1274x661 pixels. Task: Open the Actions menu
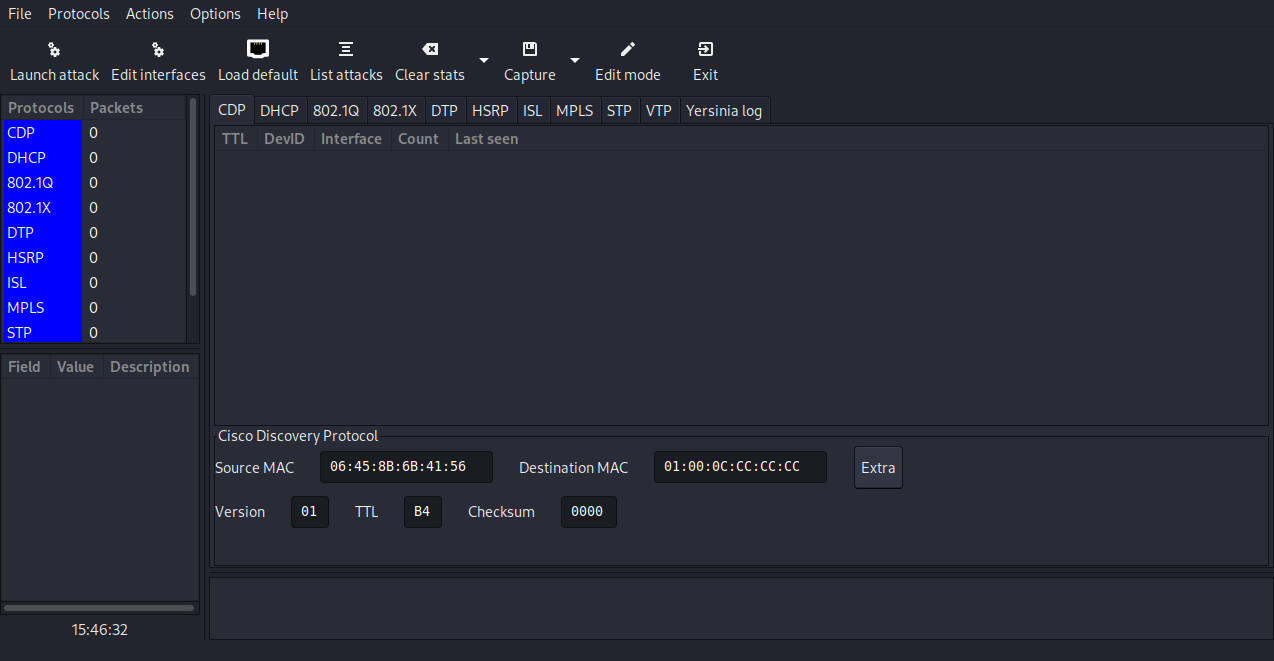[x=150, y=14]
